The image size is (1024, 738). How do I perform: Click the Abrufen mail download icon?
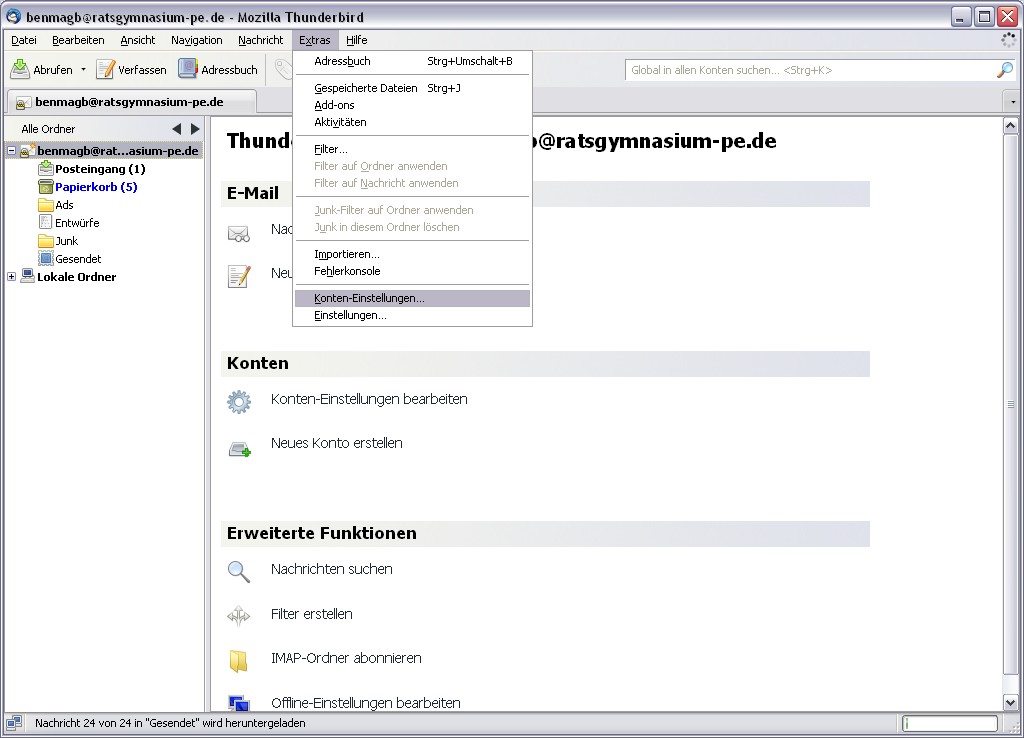point(20,69)
